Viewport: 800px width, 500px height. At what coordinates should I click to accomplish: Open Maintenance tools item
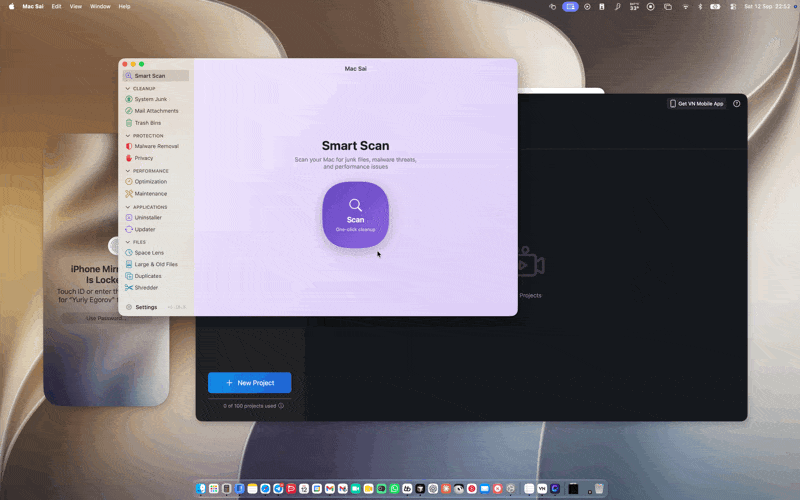coord(151,194)
